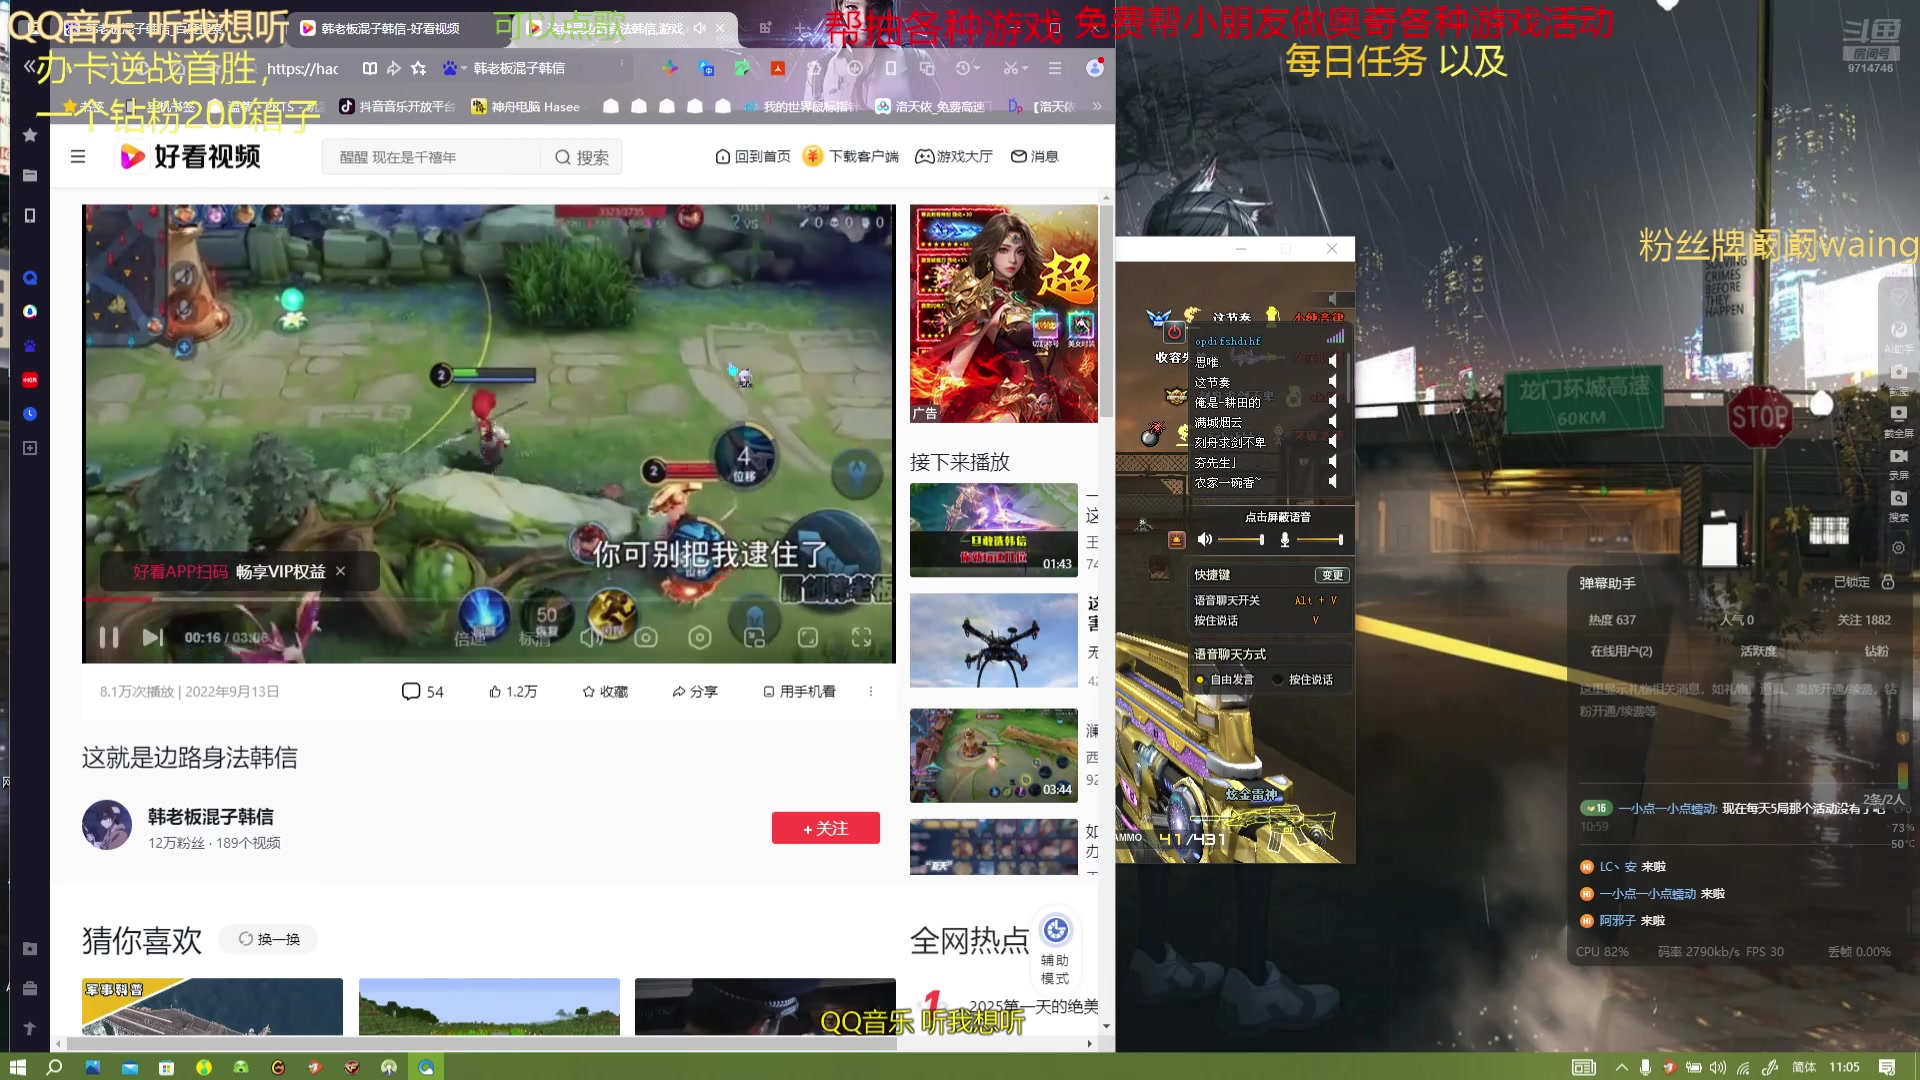
Task: Open 抖音音乐开放平台 bookmark
Action: tap(397, 106)
